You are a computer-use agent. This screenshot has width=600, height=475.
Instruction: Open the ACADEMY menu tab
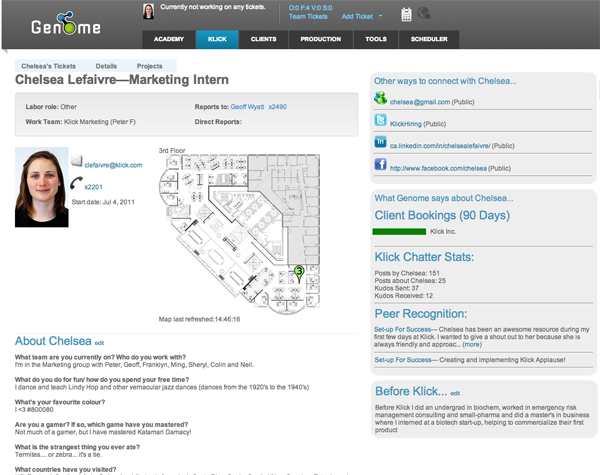[x=169, y=39]
